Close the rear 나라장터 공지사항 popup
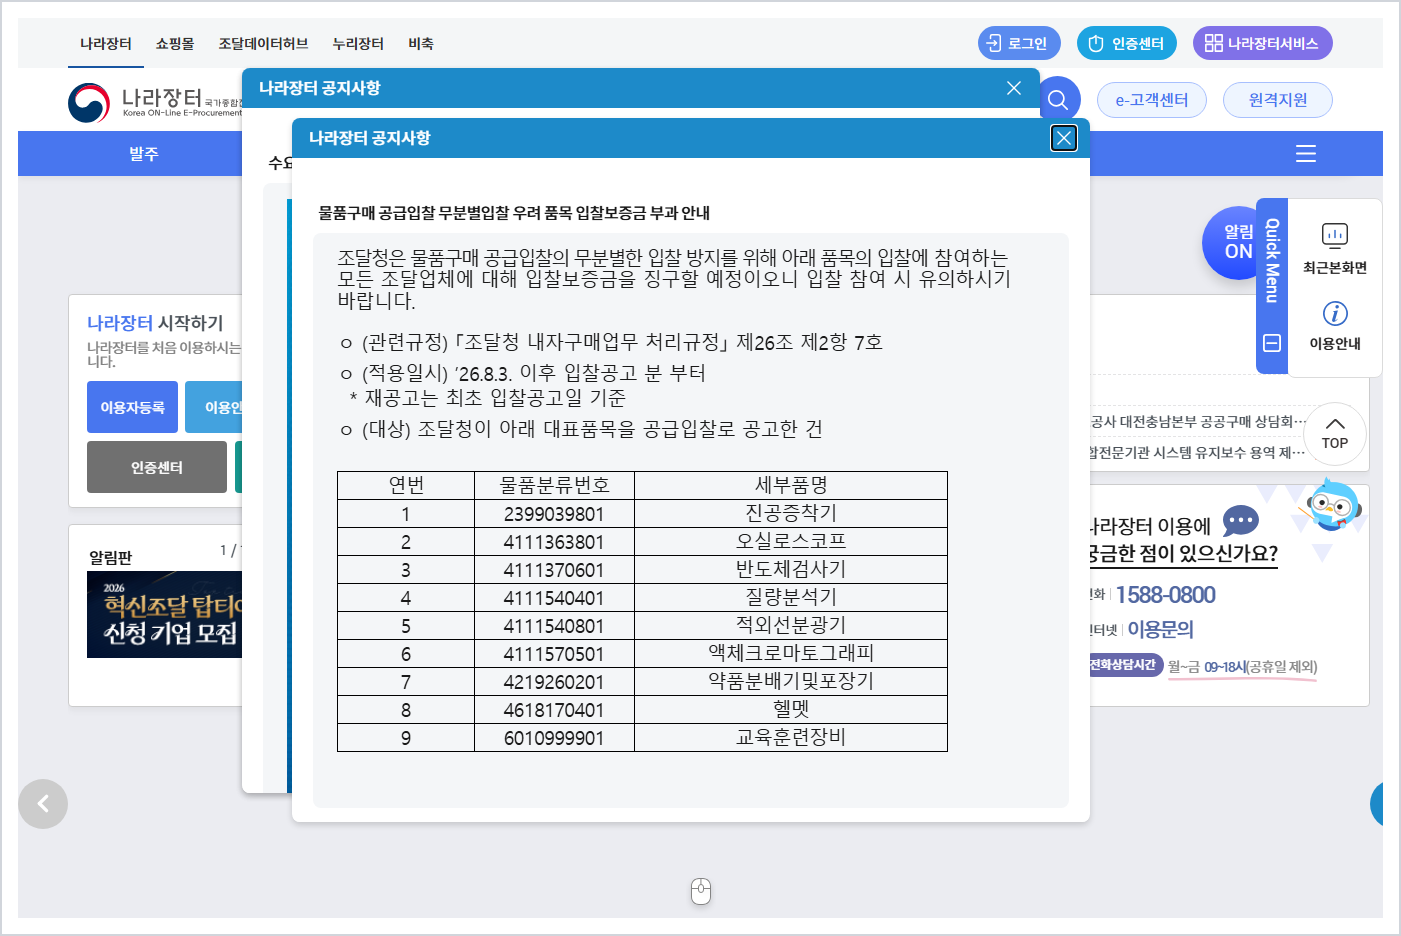The image size is (1401, 936). pos(1014,88)
